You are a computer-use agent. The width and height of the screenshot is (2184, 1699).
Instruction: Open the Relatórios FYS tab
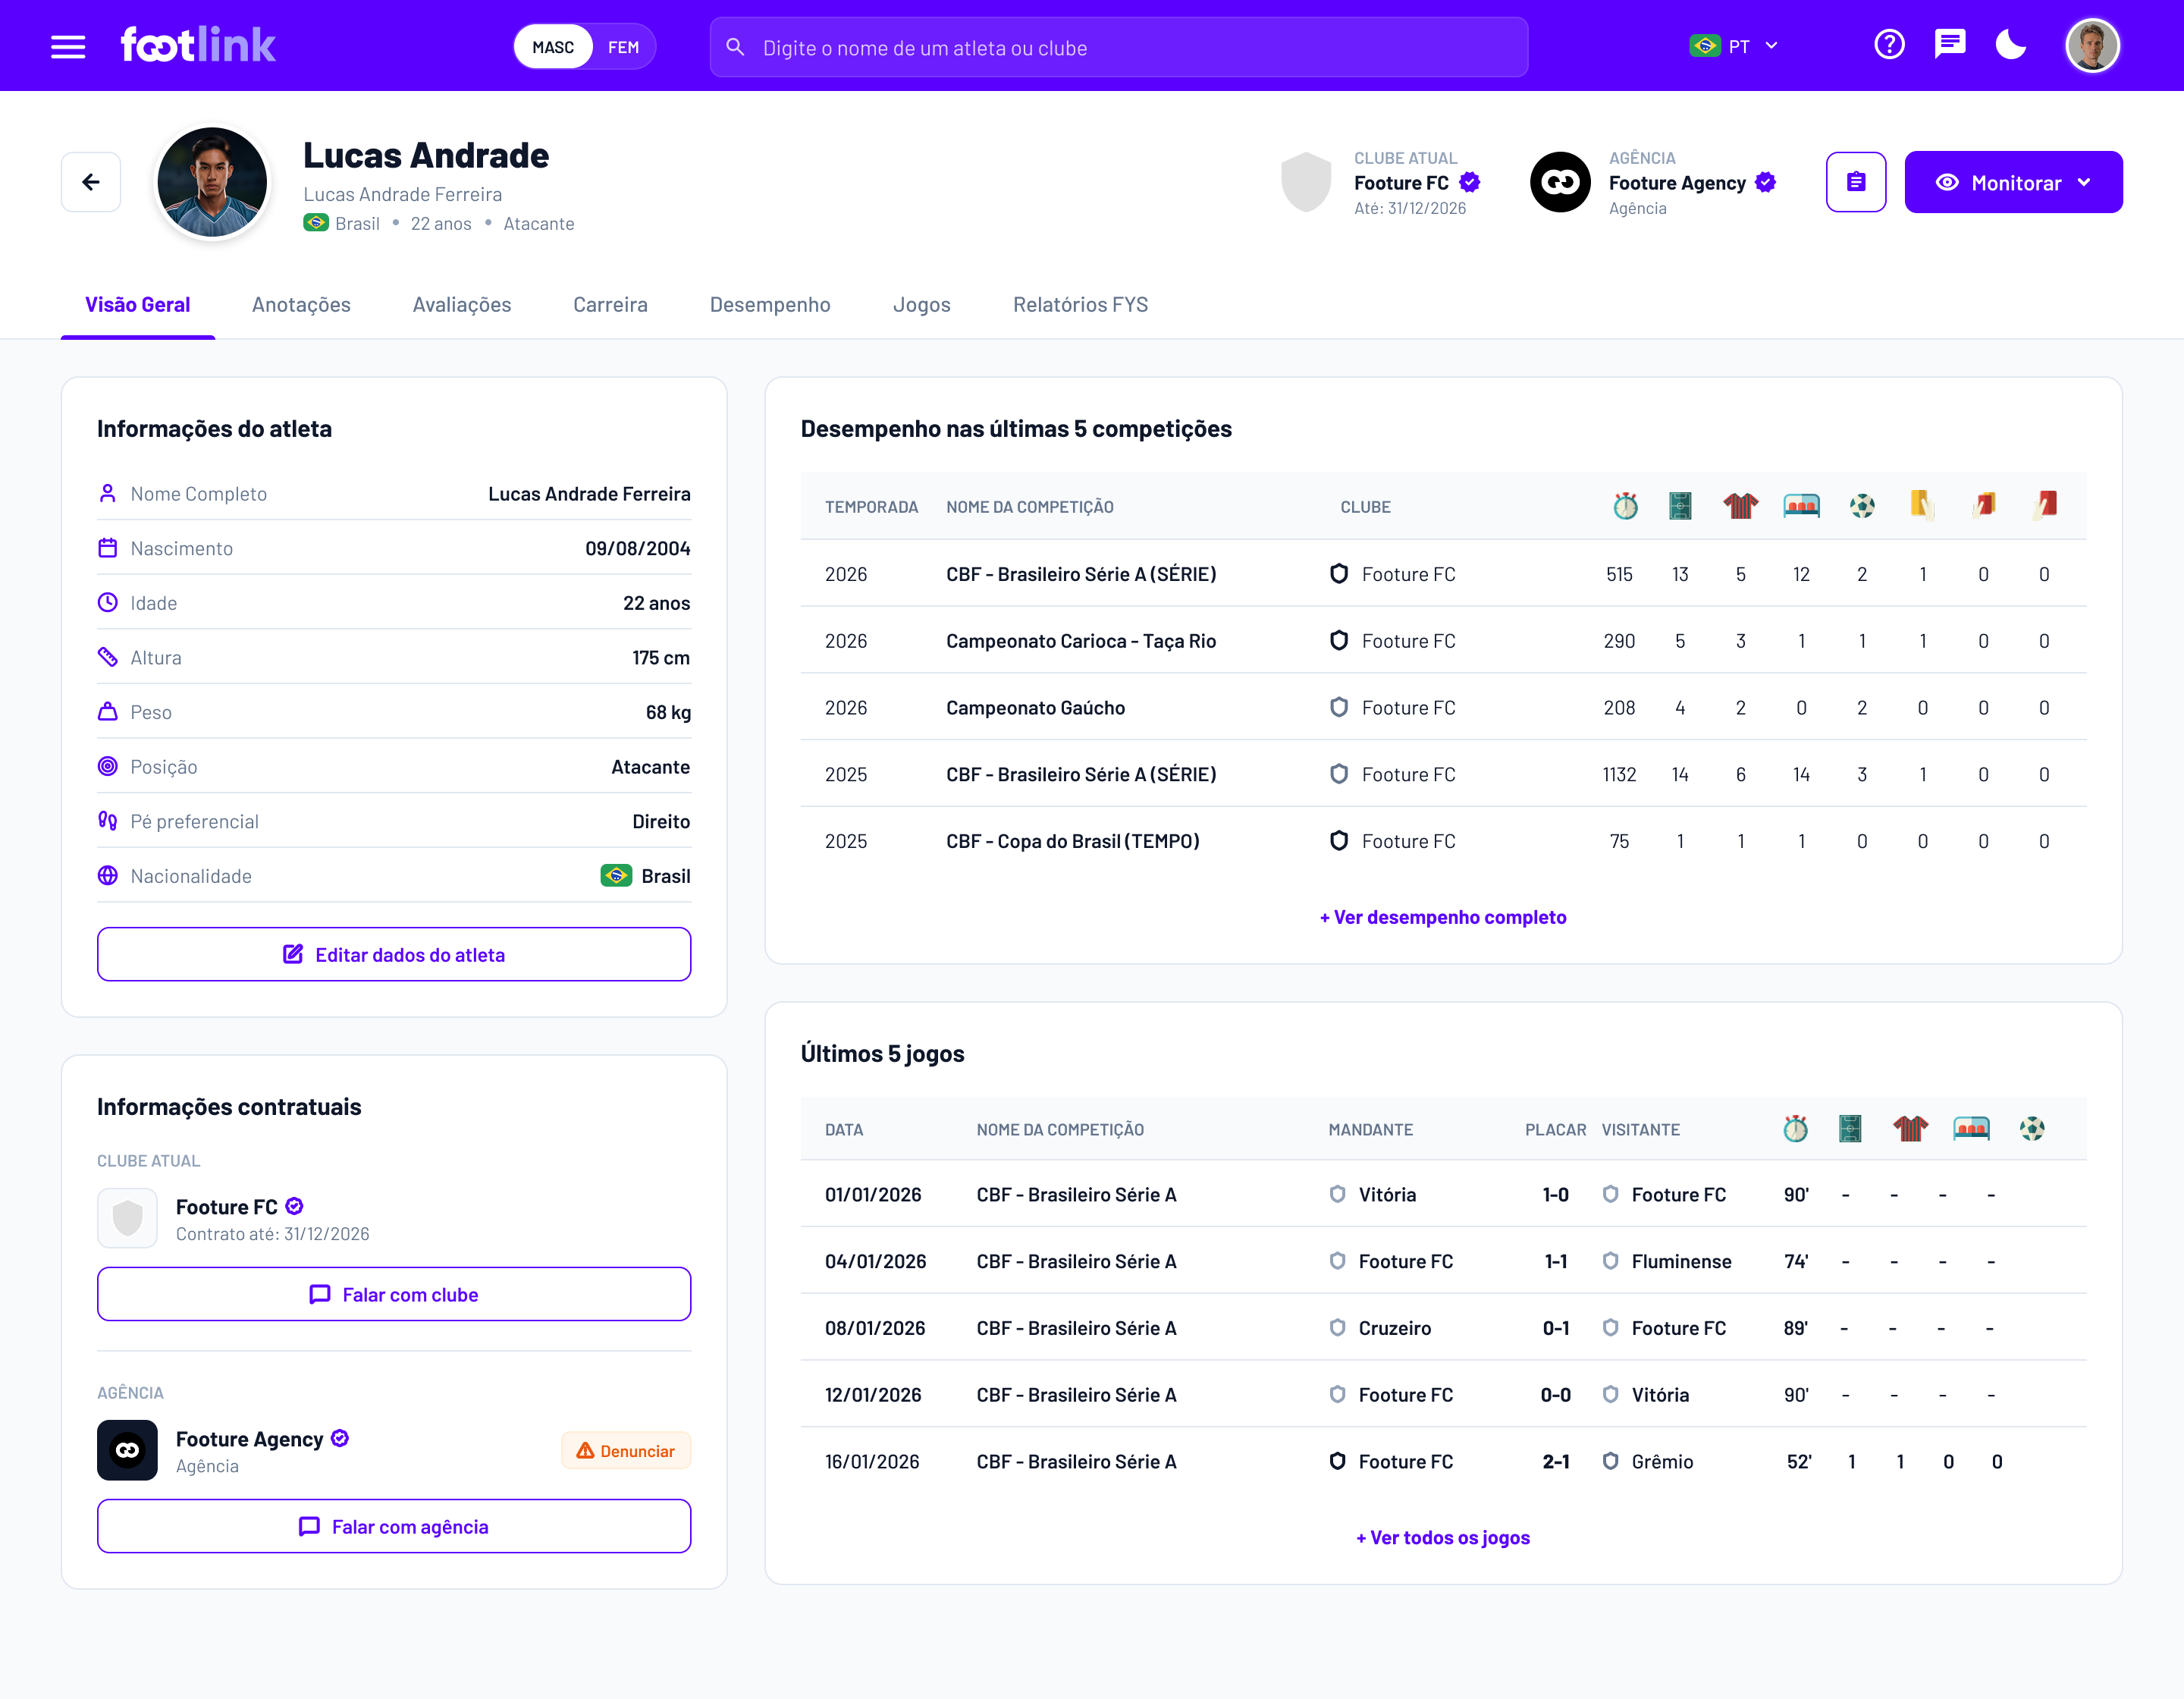(x=1080, y=305)
